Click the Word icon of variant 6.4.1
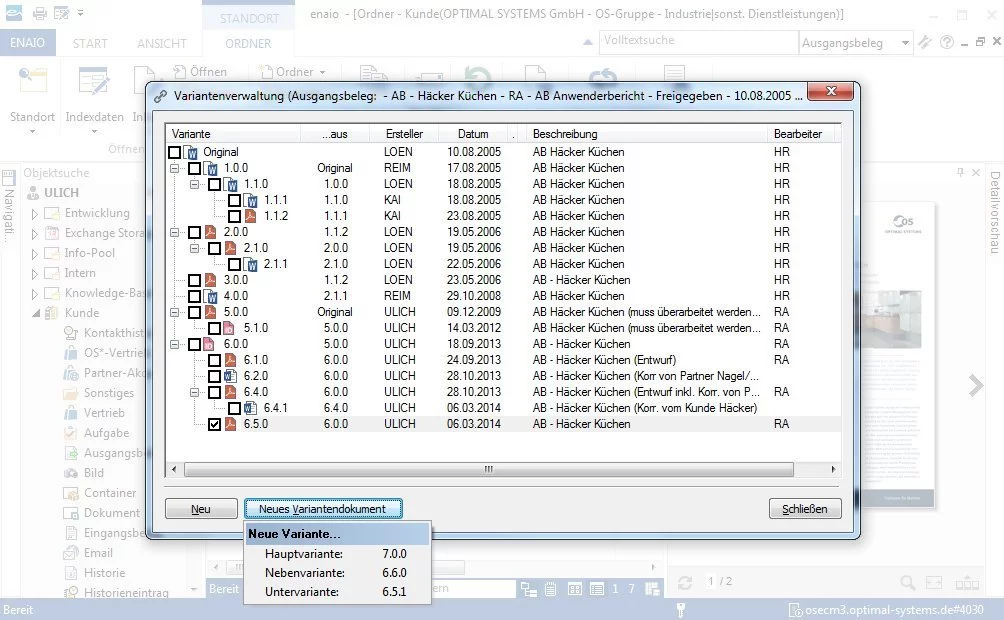1004x620 pixels. coord(250,408)
